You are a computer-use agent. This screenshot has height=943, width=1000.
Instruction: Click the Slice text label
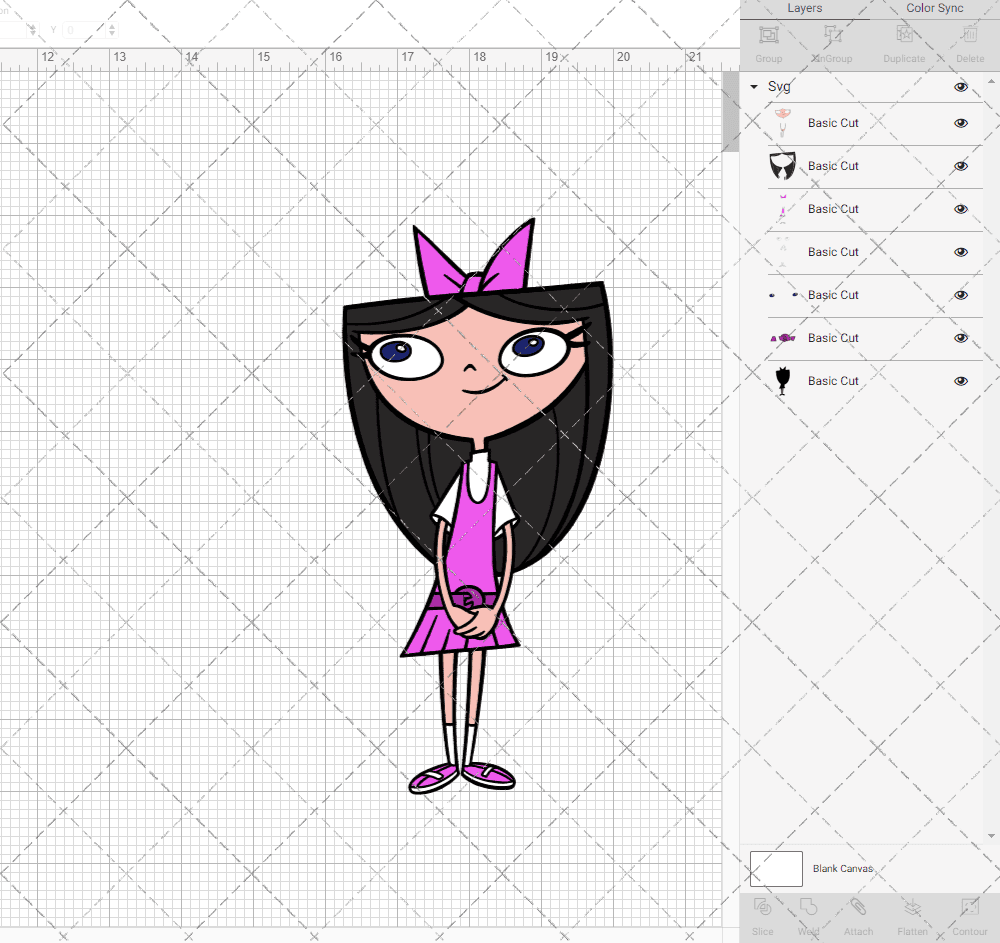pos(762,932)
